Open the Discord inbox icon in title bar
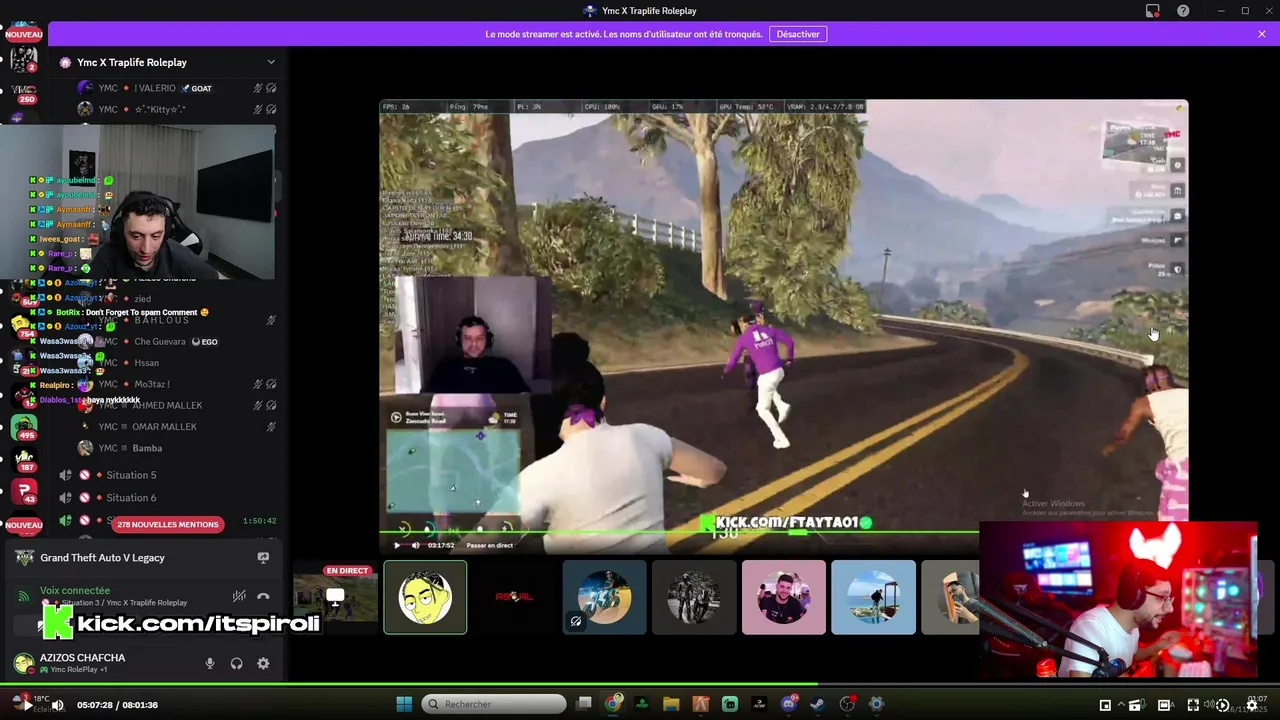This screenshot has width=1280, height=720. pyautogui.click(x=1153, y=11)
